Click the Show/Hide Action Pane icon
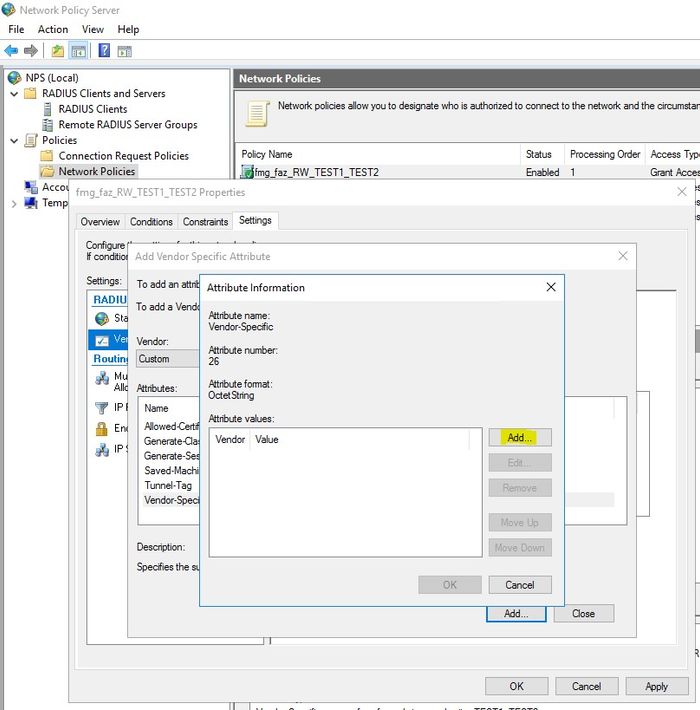This screenshot has height=710, width=700. tap(125, 51)
